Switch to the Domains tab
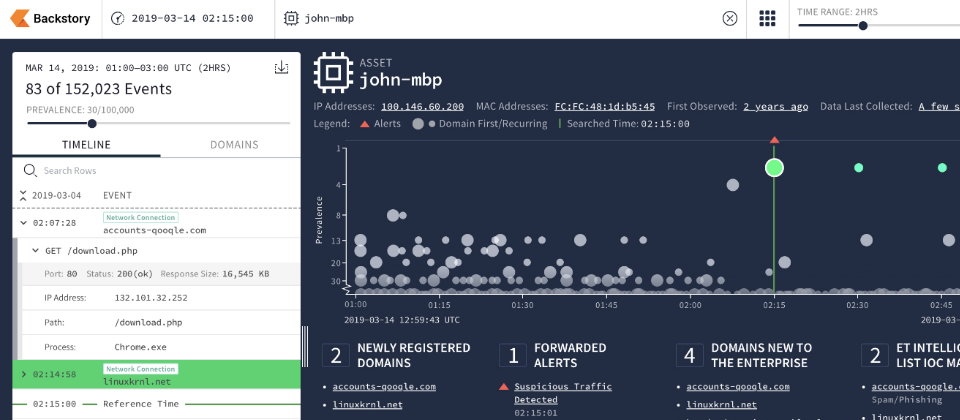Image resolution: width=960 pixels, height=420 pixels. 234,145
